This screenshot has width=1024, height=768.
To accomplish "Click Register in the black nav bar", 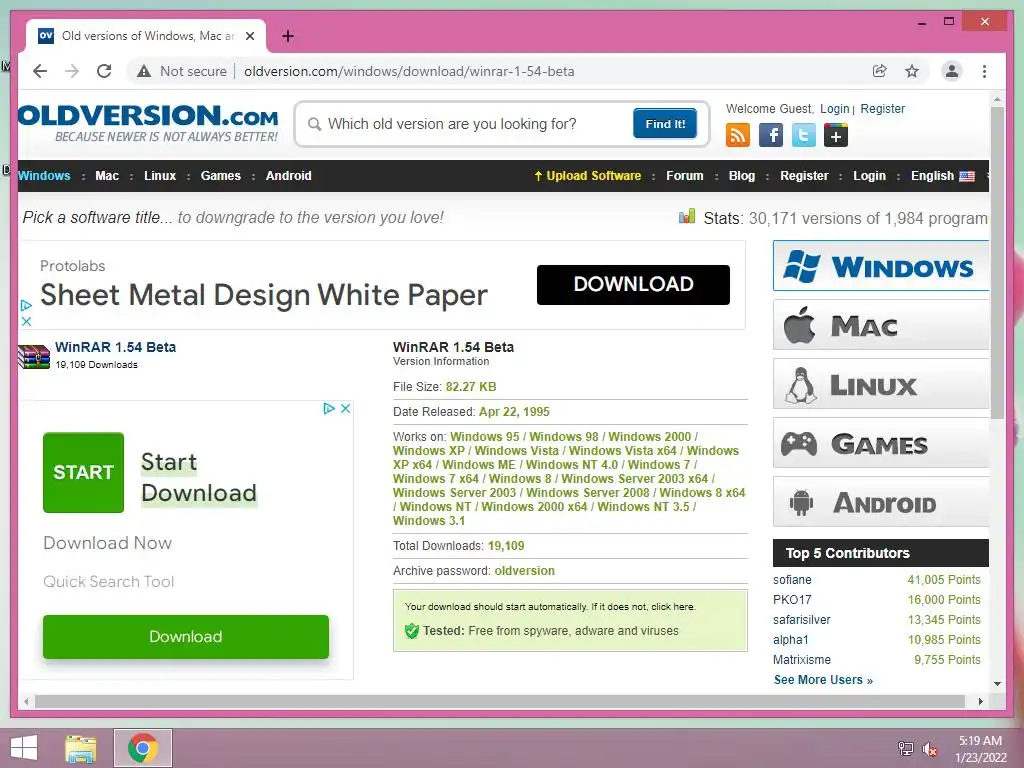I will coord(804,176).
